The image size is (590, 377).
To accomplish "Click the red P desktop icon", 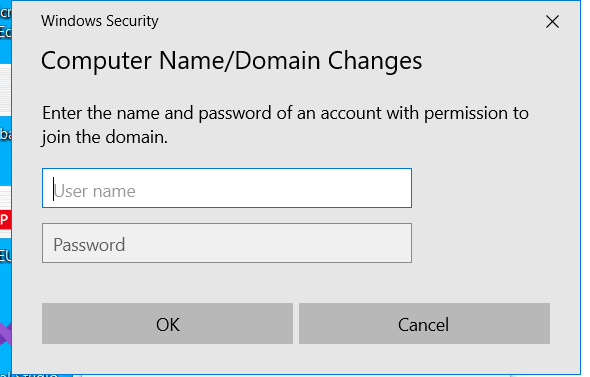I will pyautogui.click(x=5, y=220).
